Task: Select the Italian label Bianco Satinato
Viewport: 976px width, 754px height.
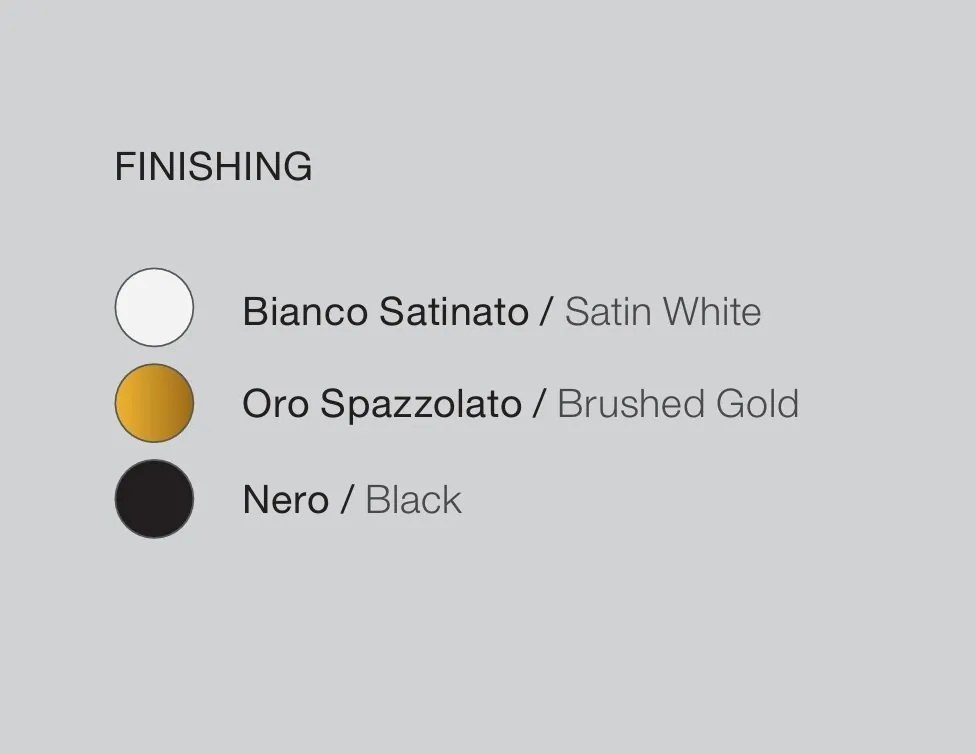Action: tap(385, 311)
